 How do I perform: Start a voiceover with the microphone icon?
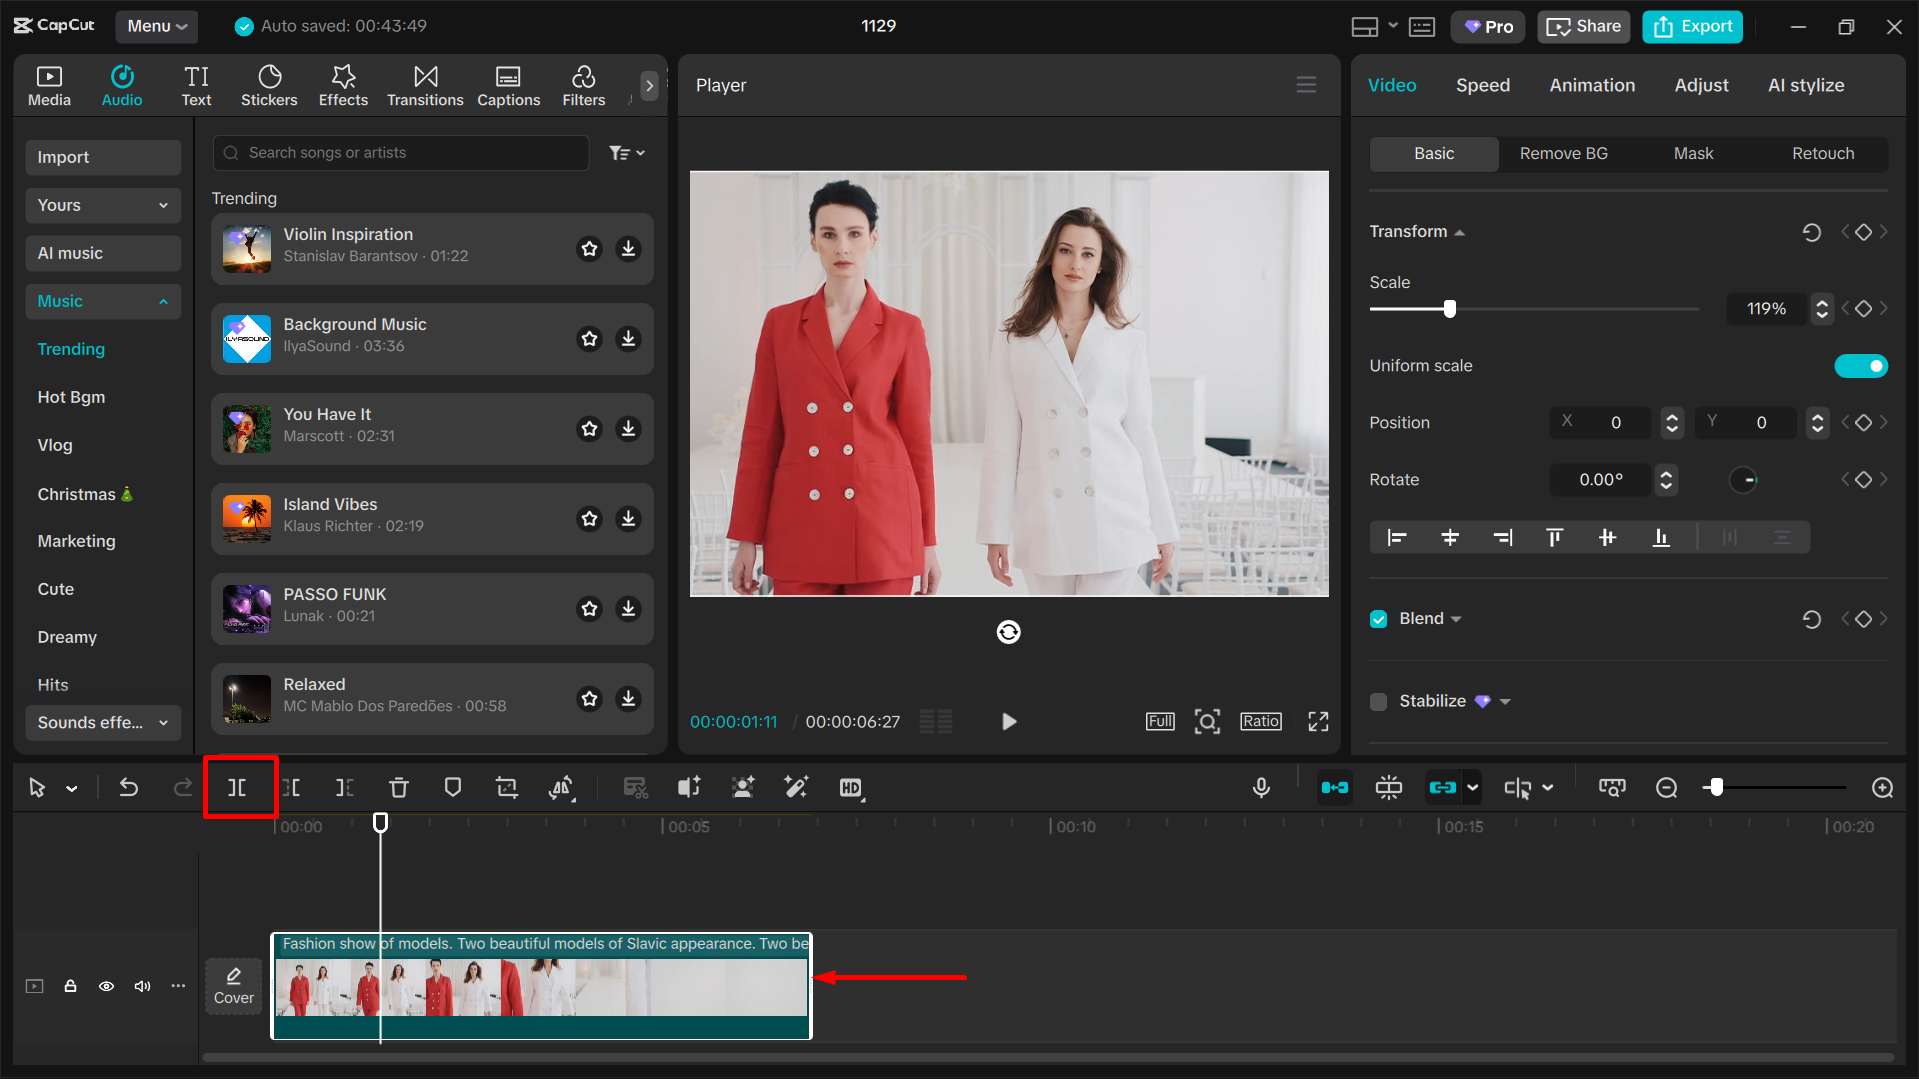[1261, 787]
